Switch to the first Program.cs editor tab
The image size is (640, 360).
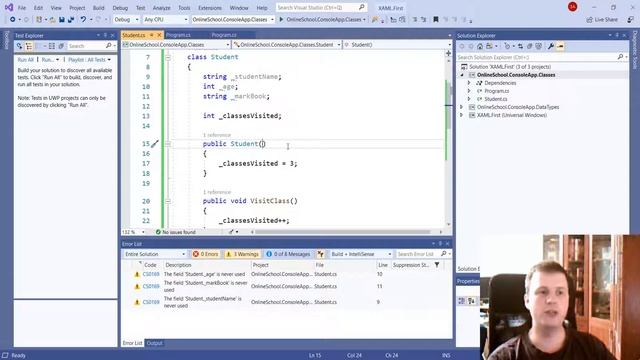tap(178, 35)
